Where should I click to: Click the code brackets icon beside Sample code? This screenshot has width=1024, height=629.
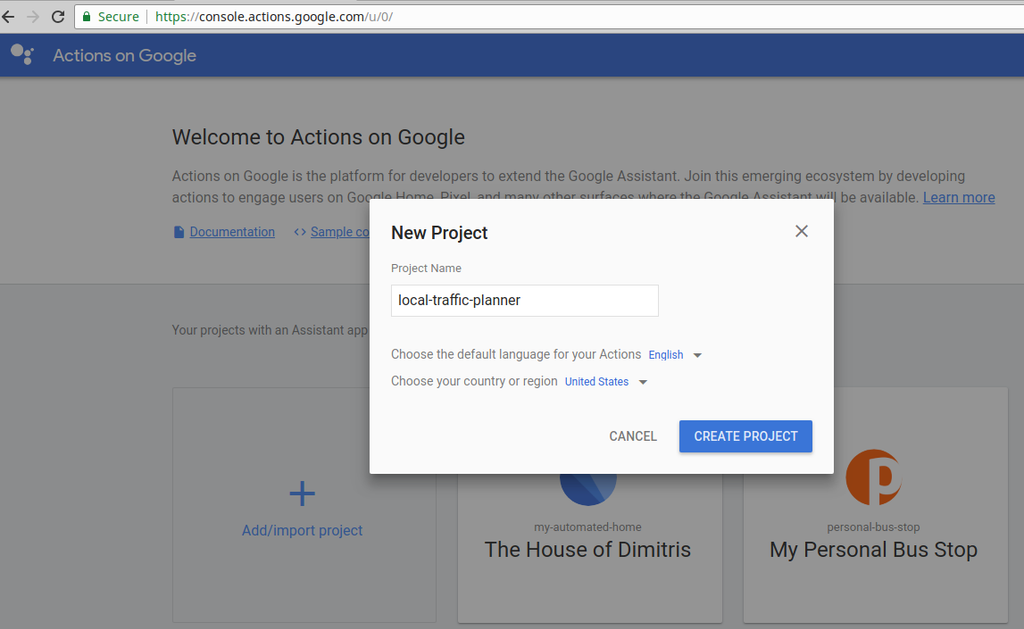tap(300, 232)
